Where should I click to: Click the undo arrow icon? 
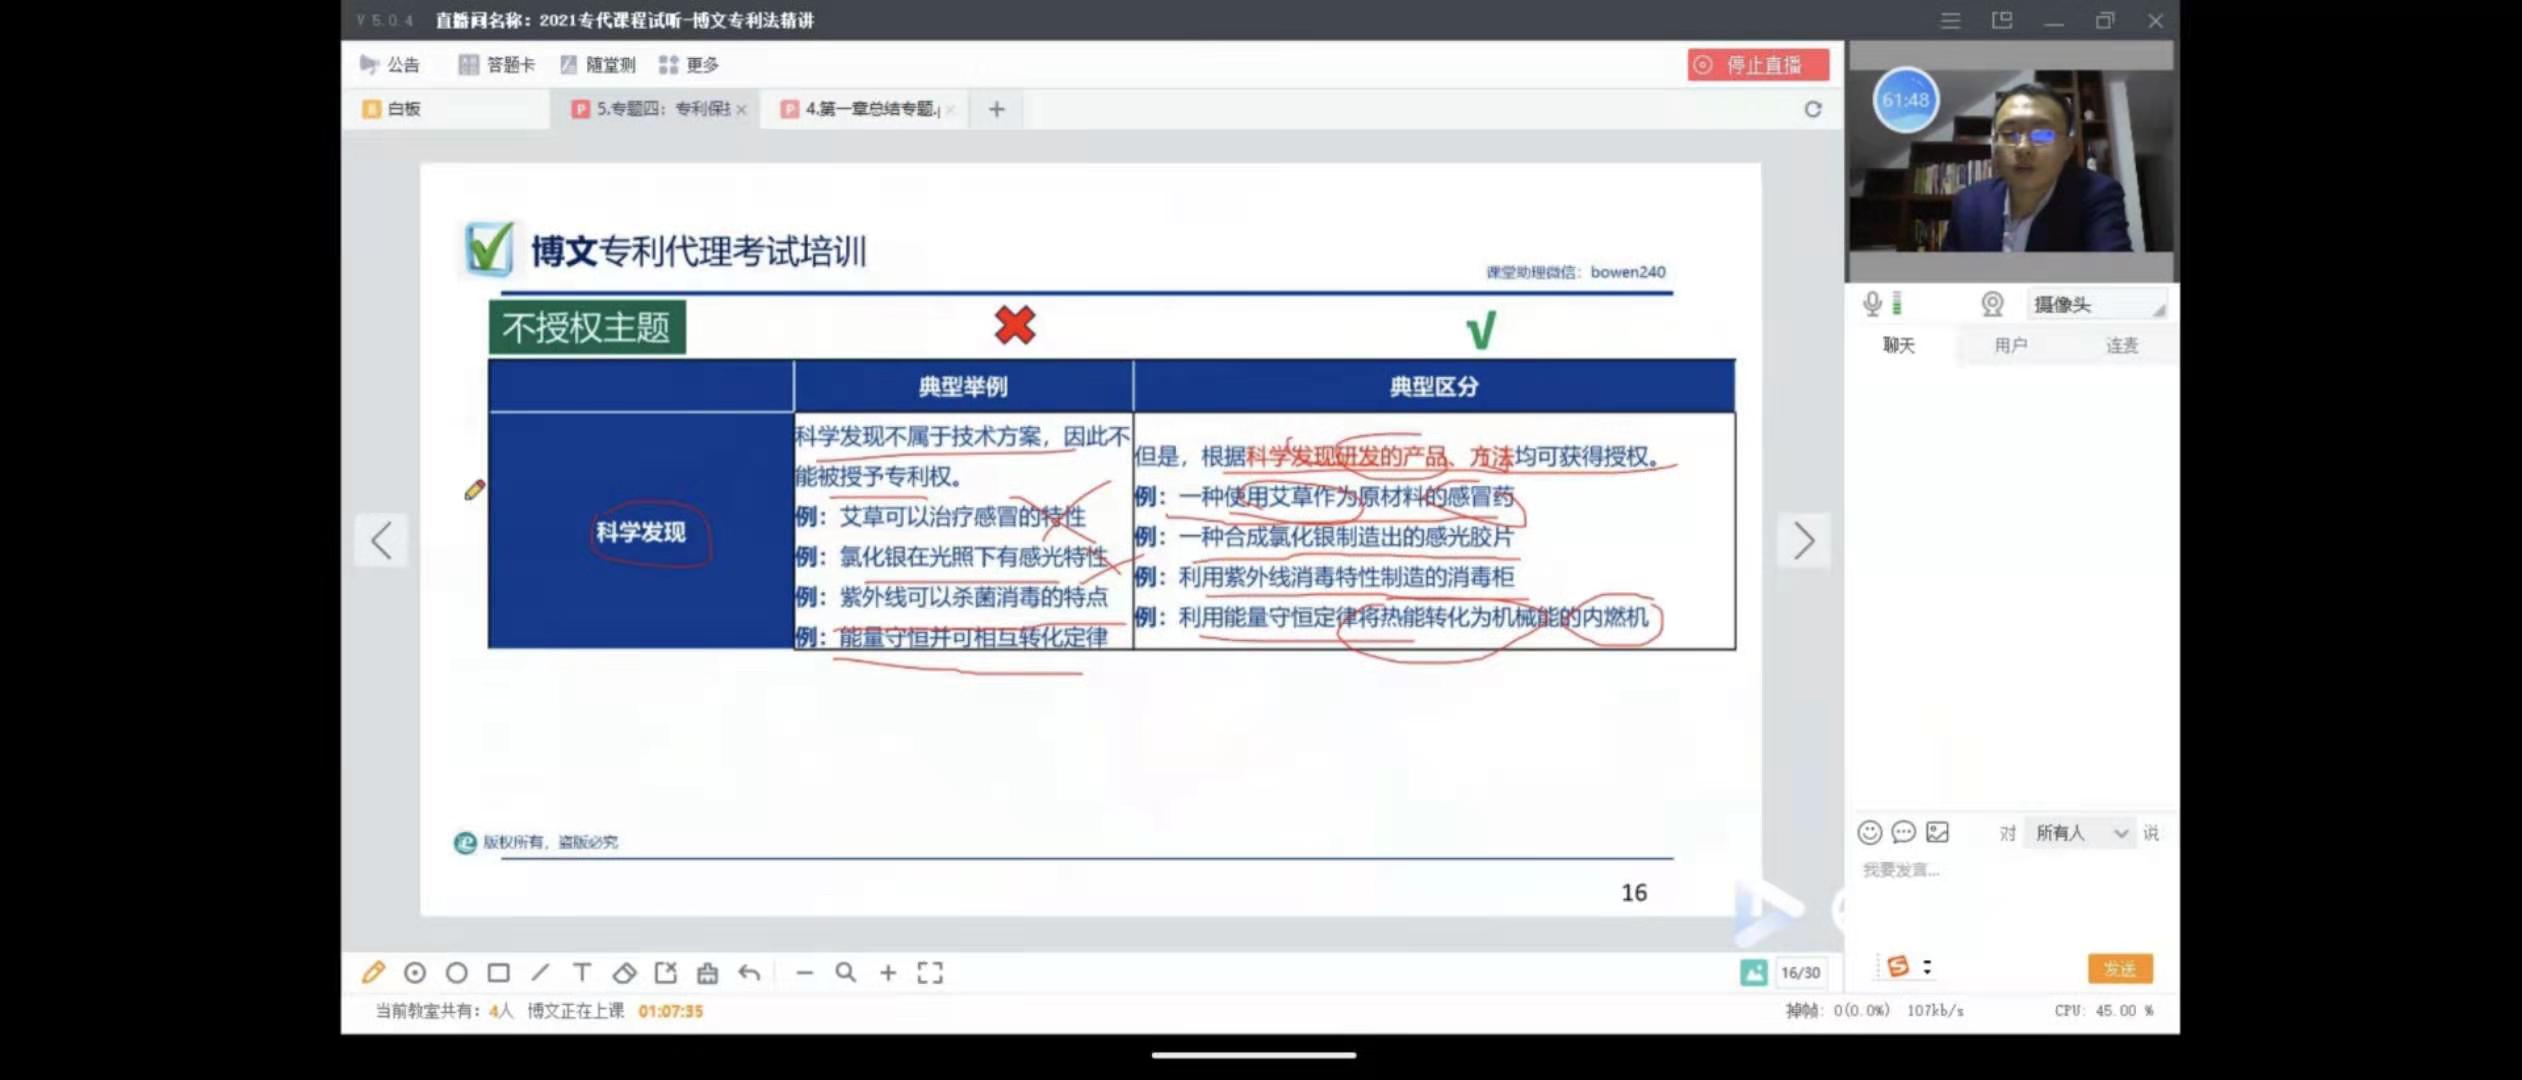pyautogui.click(x=749, y=972)
